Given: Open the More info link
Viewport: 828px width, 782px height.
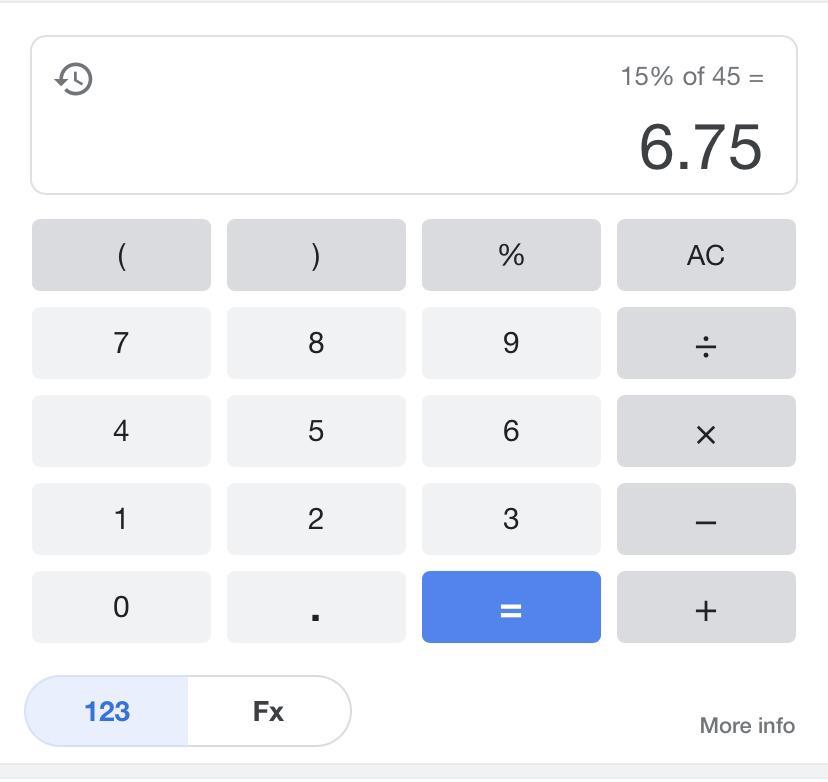Looking at the screenshot, I should (x=747, y=726).
